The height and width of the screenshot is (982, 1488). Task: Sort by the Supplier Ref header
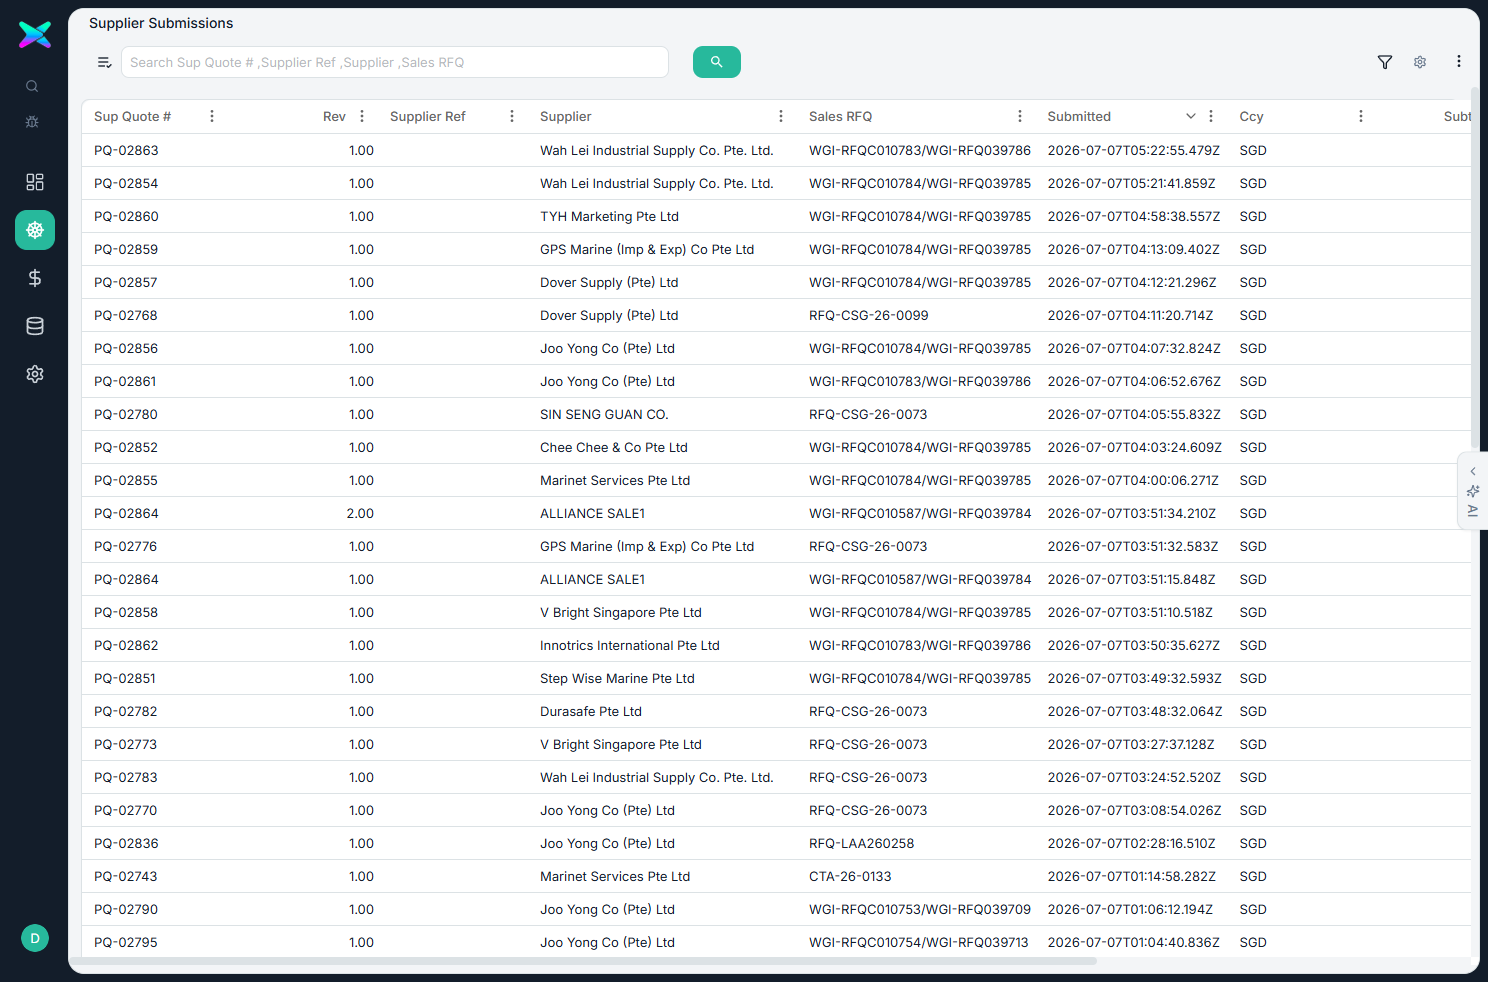pyautogui.click(x=428, y=116)
